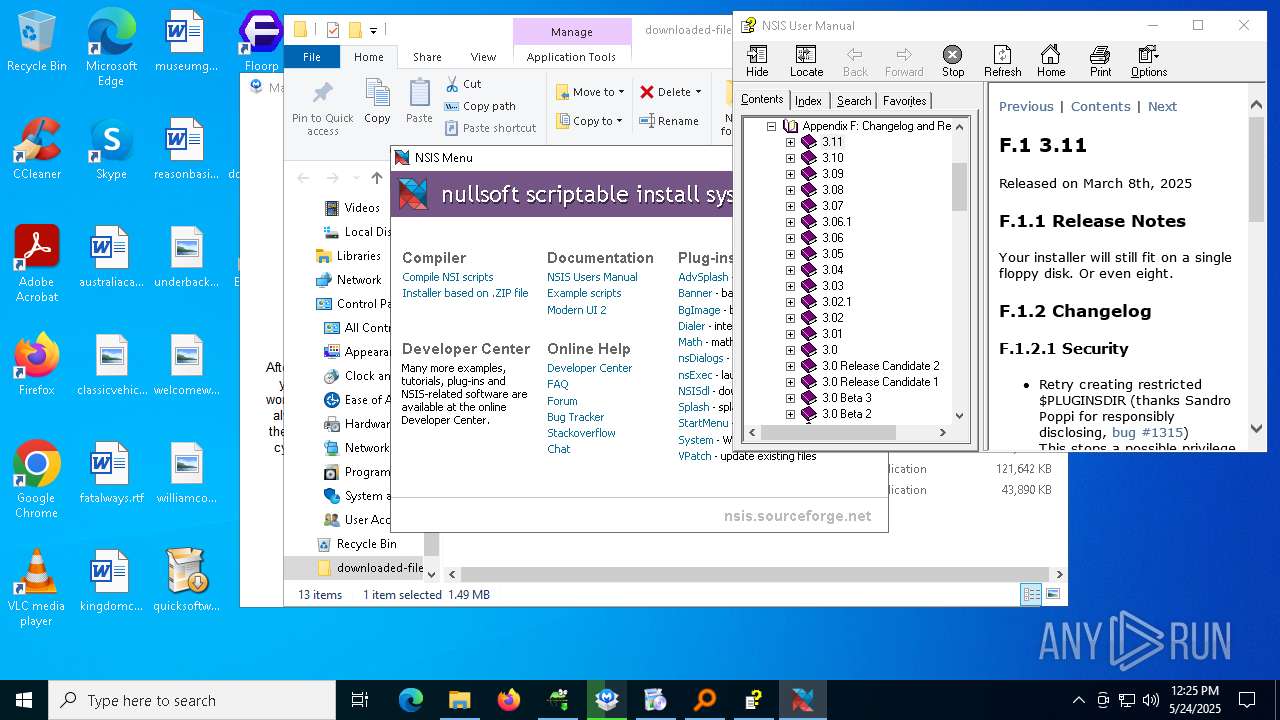Image resolution: width=1280 pixels, height=720 pixels.
Task: Open the Move to dropdown
Action: tap(589, 92)
